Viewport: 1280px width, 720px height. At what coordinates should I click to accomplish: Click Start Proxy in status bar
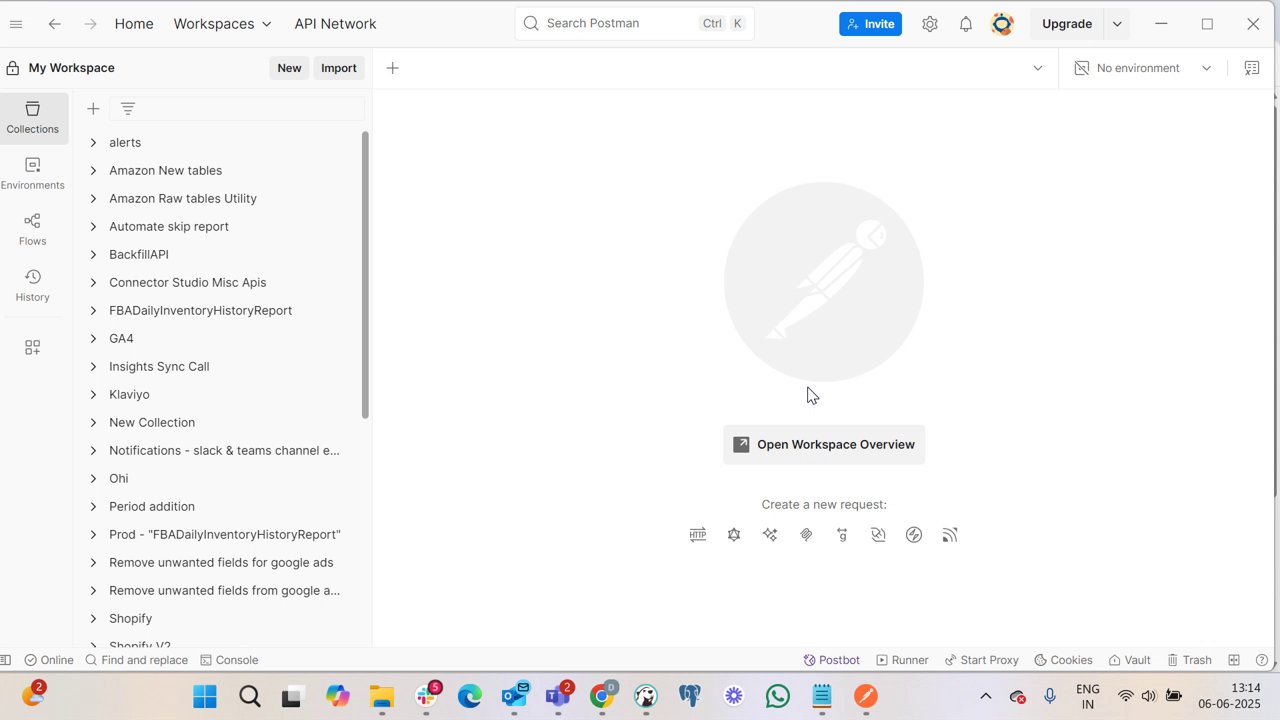981,660
